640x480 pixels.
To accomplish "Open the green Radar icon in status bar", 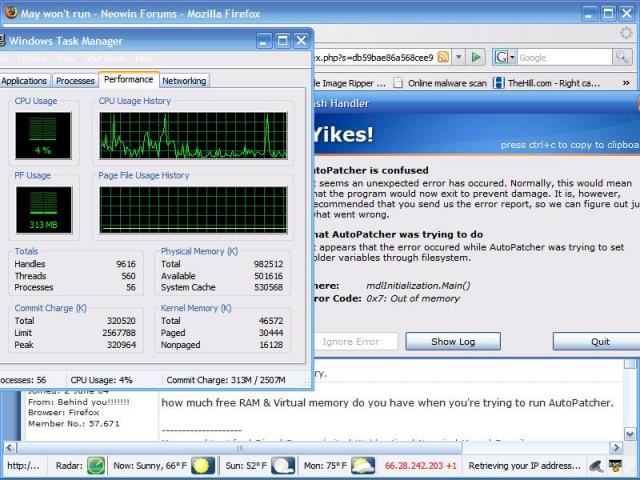I will [96, 466].
